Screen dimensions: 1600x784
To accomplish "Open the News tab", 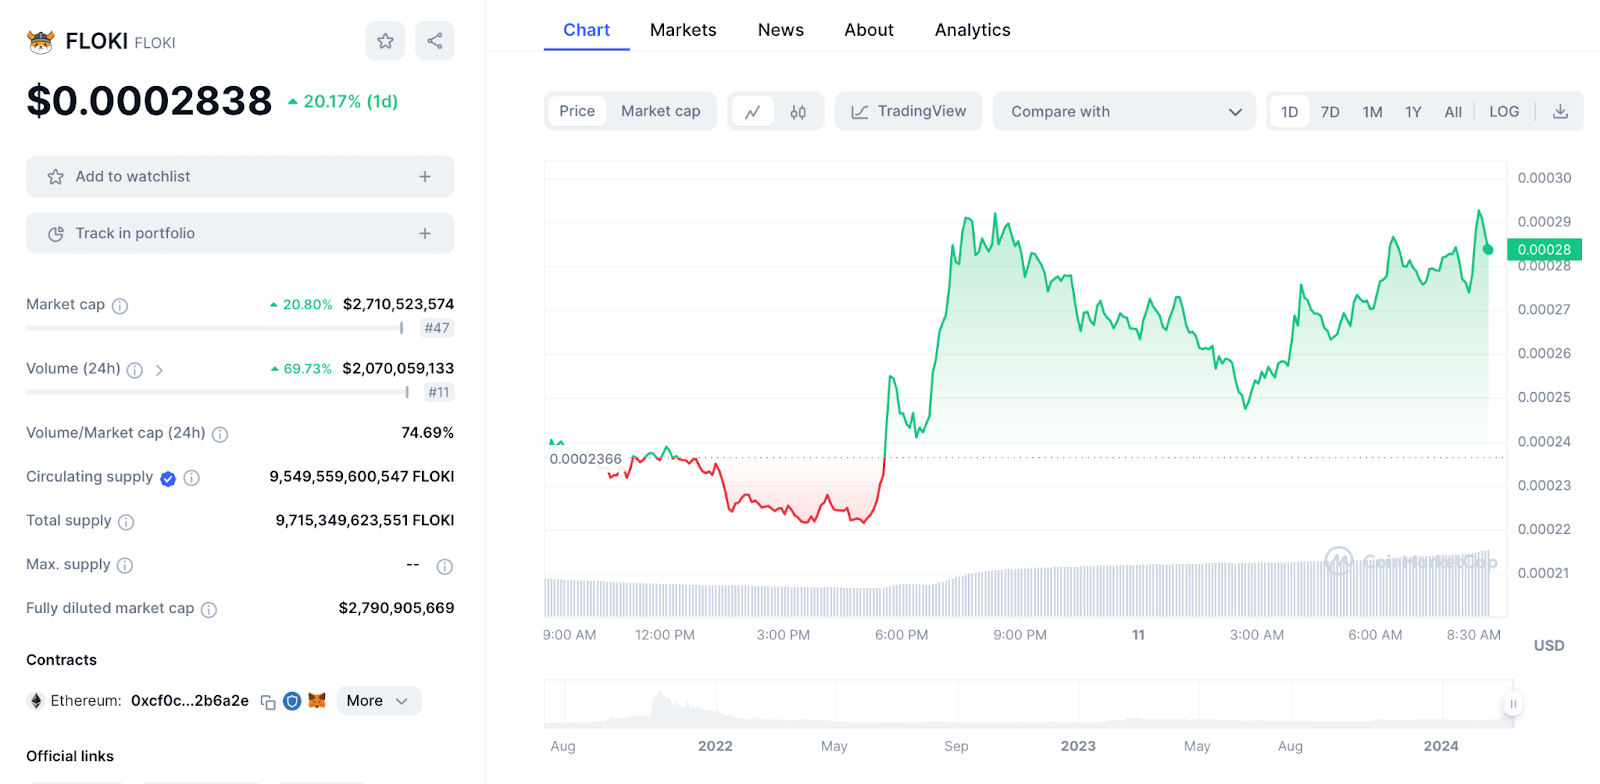I will pos(781,30).
